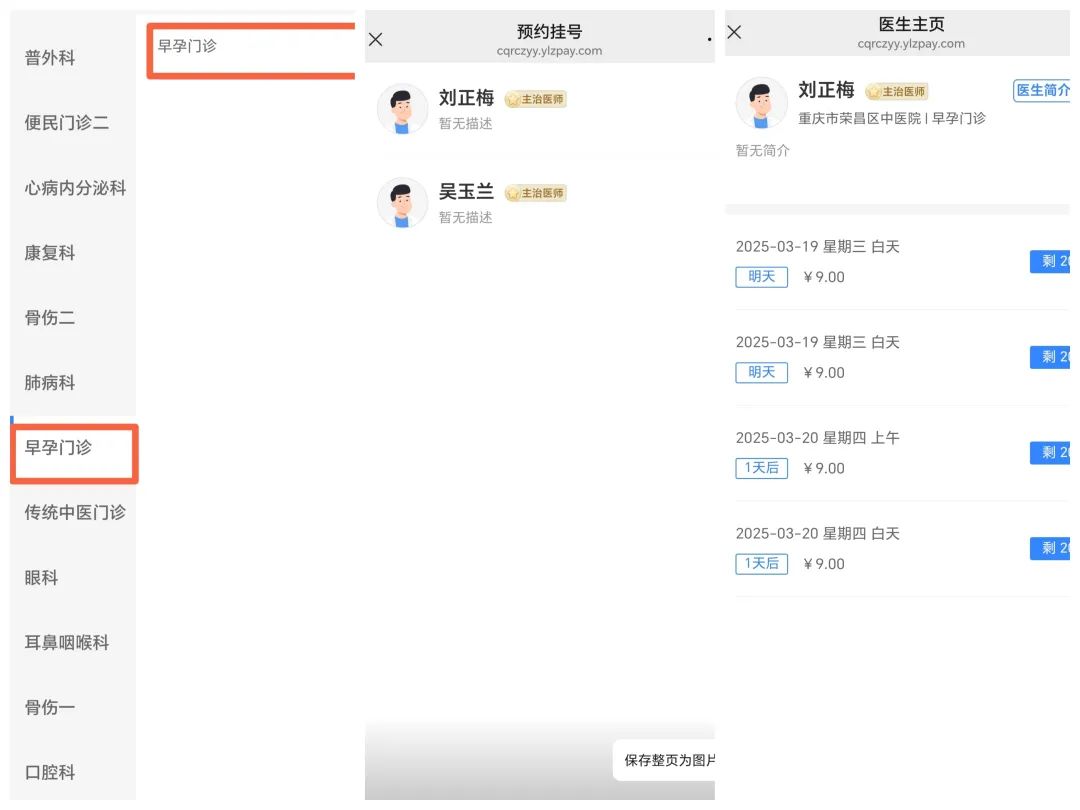The image size is (1080, 810).
Task: Tap 刘正梅's avatar in the 预约挂号 doctor list
Action: [402, 109]
